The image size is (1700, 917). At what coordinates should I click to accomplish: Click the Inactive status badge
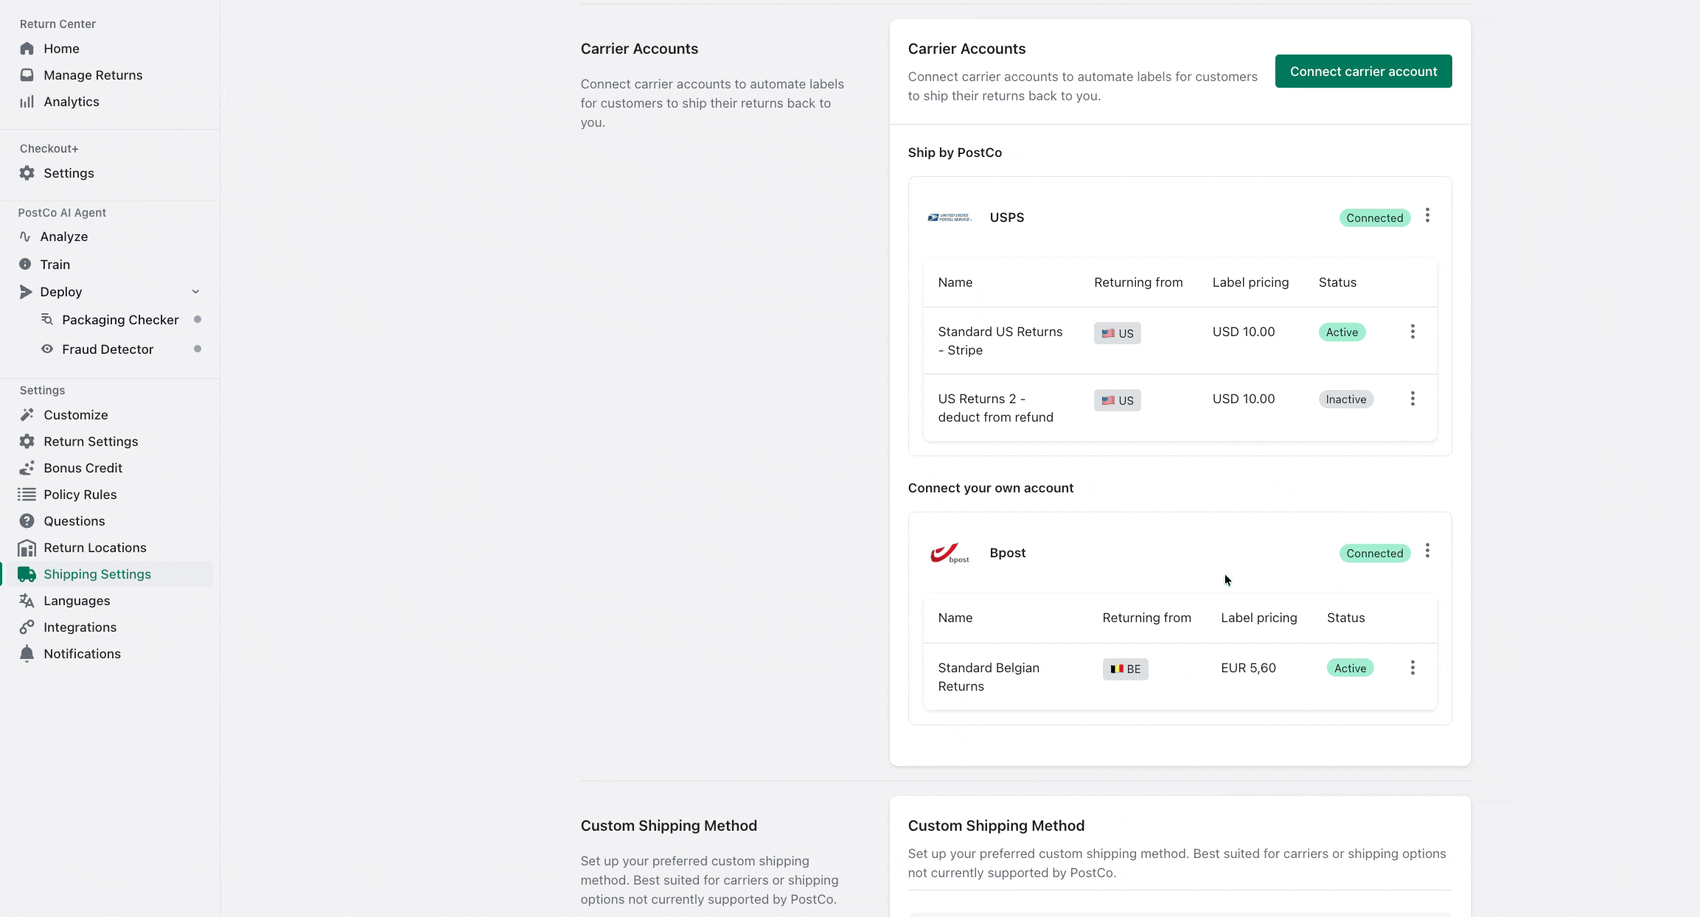pos(1345,400)
